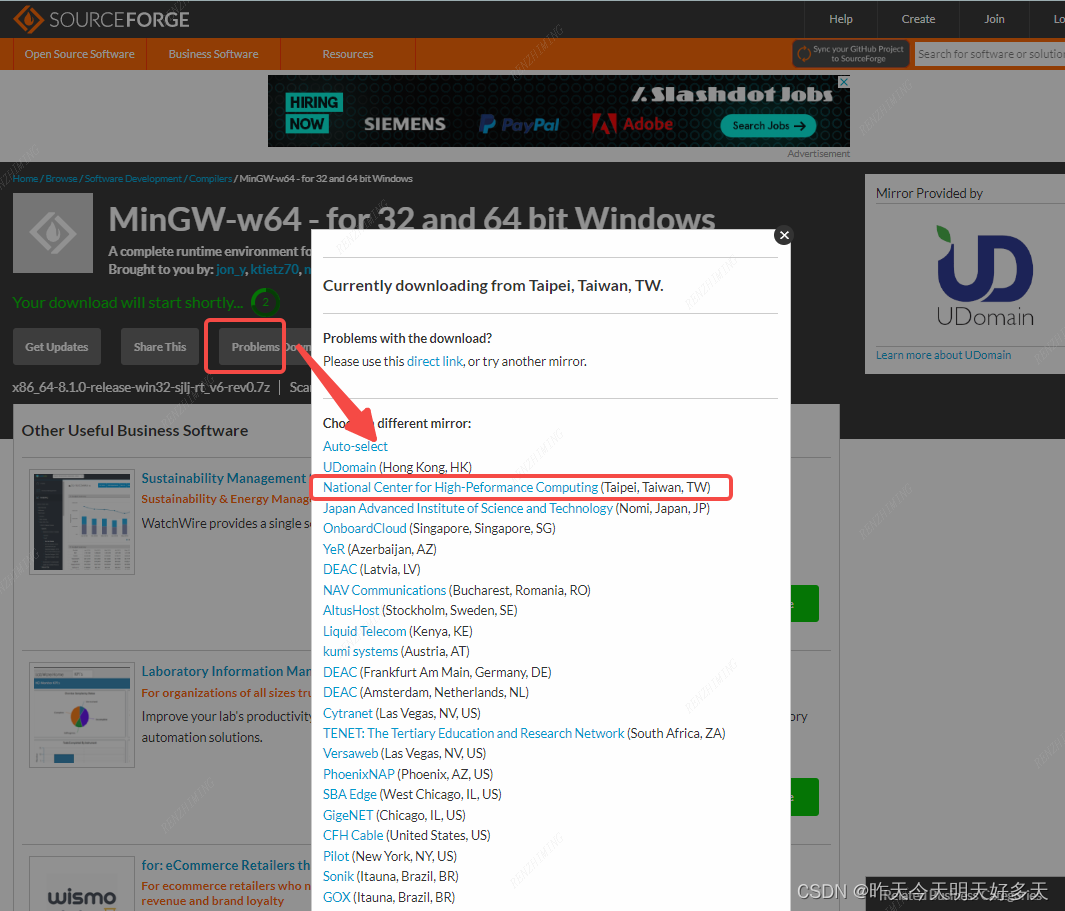Click Sustainability Management screenshot thumbnail
The image size is (1065, 911).
[82, 522]
